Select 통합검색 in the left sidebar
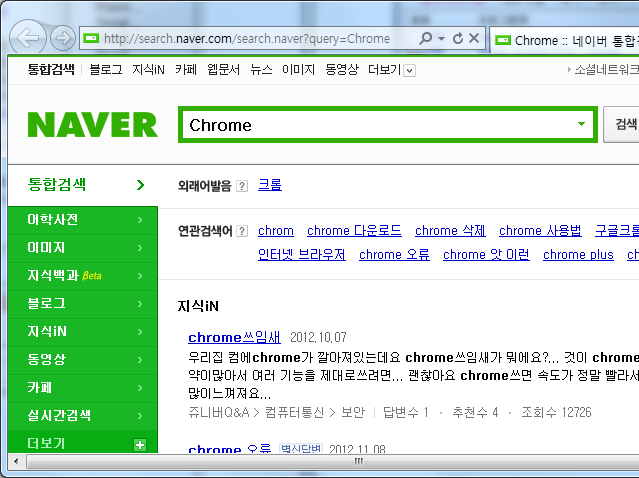This screenshot has height=478, width=639. (83, 185)
